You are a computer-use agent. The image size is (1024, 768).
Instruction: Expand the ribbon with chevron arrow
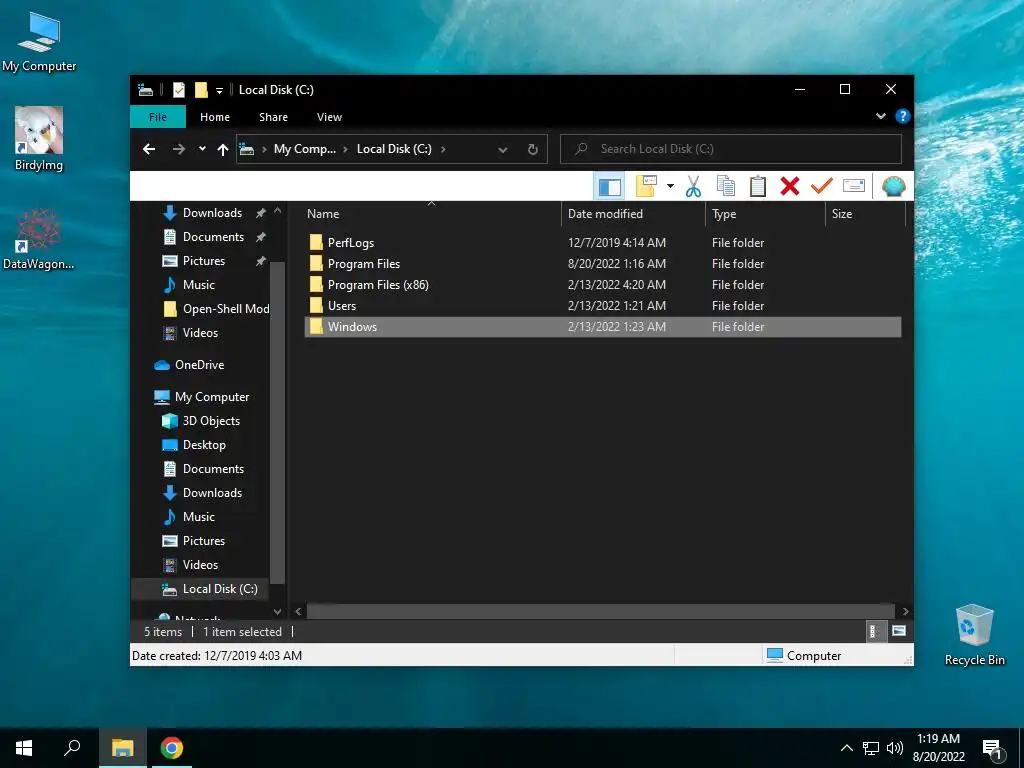pyautogui.click(x=880, y=116)
